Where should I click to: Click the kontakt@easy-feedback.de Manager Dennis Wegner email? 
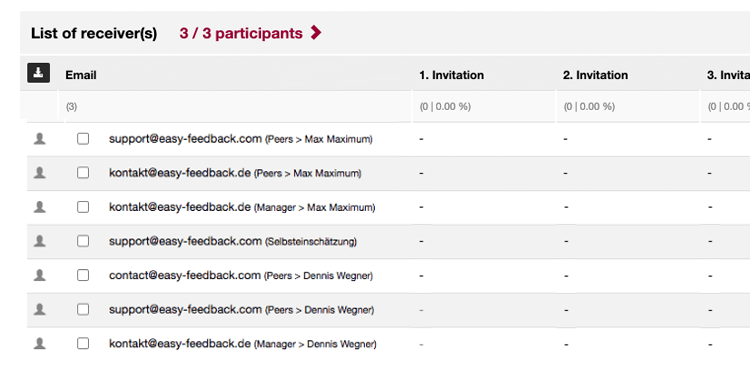(x=180, y=343)
